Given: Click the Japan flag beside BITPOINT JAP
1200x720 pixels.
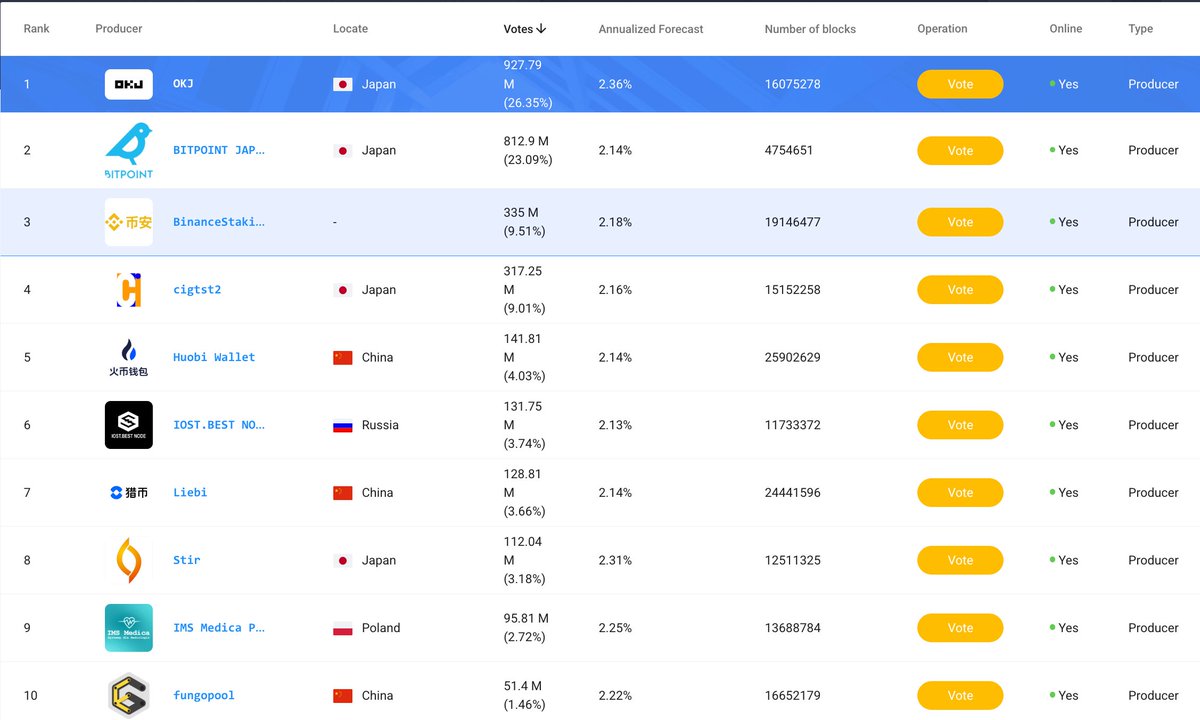Looking at the screenshot, I should tap(343, 150).
